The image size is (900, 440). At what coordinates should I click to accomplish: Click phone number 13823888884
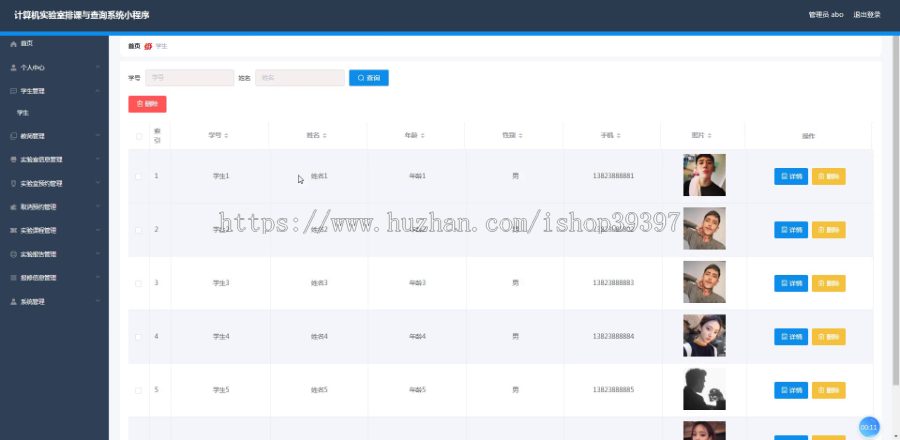613,337
